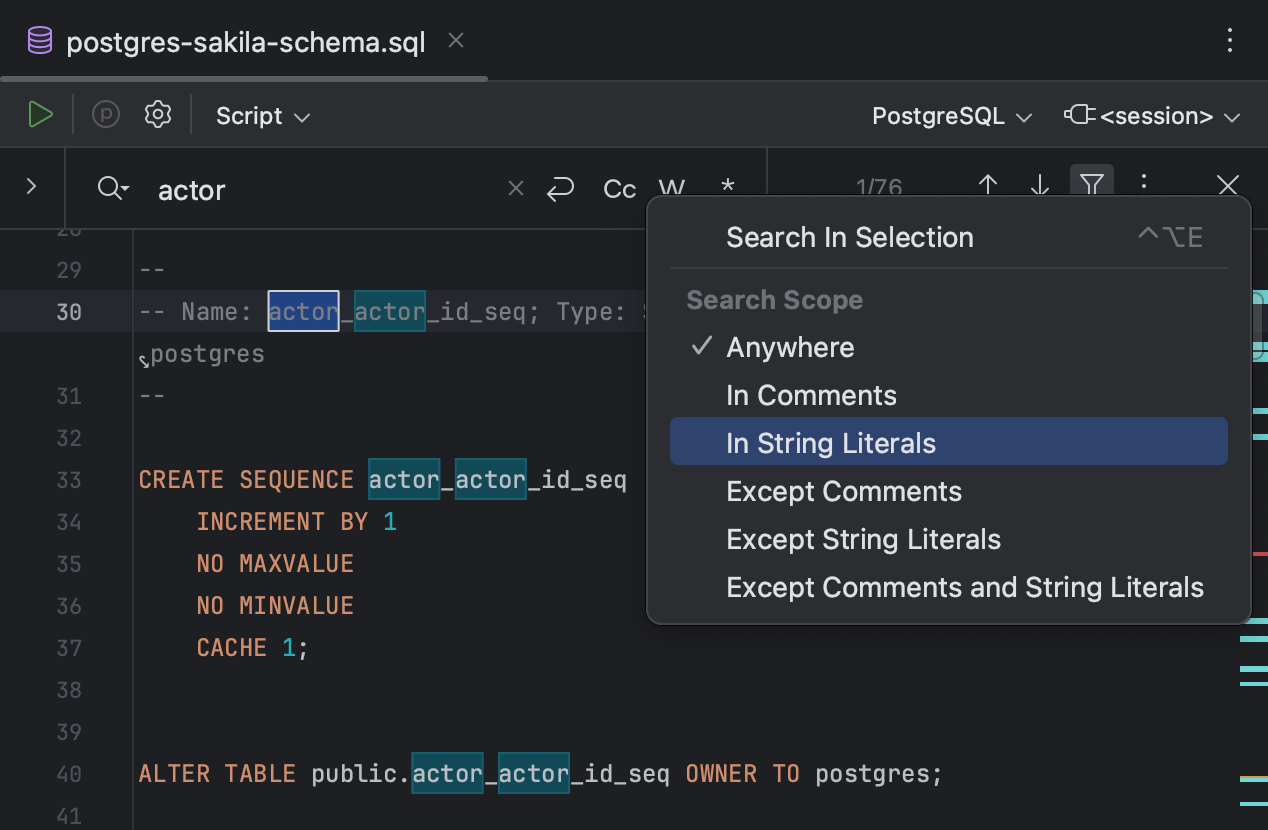Click the circled P profiler icon
Viewport: 1268px width, 830px height.
click(x=105, y=114)
